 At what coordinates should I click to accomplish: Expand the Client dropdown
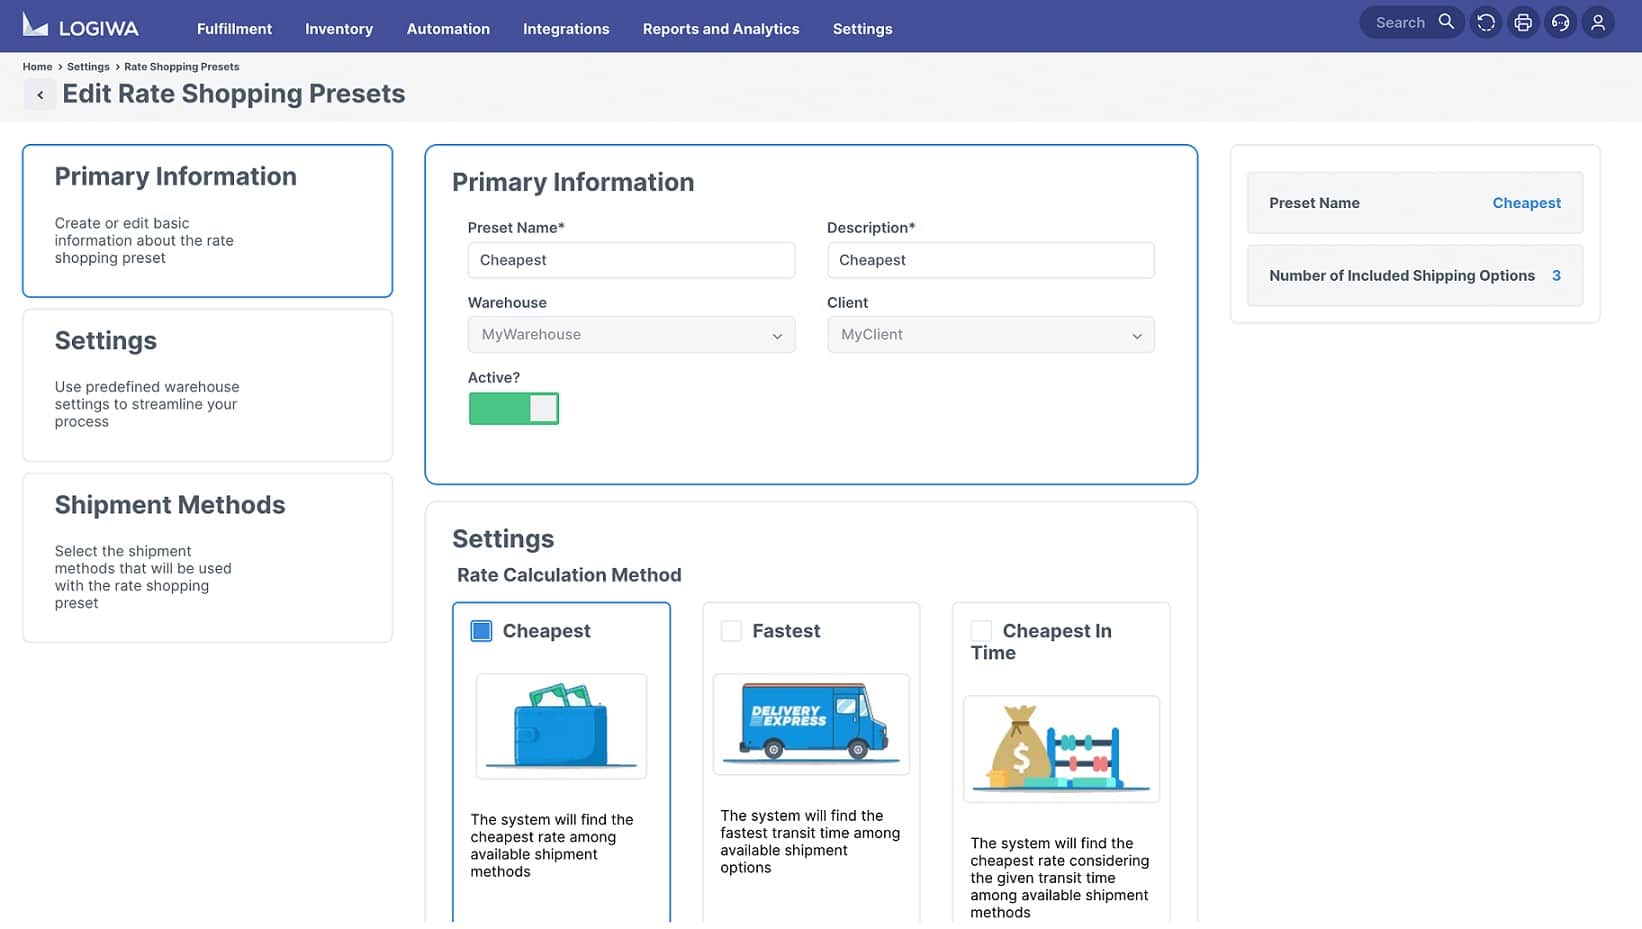[x=990, y=335]
